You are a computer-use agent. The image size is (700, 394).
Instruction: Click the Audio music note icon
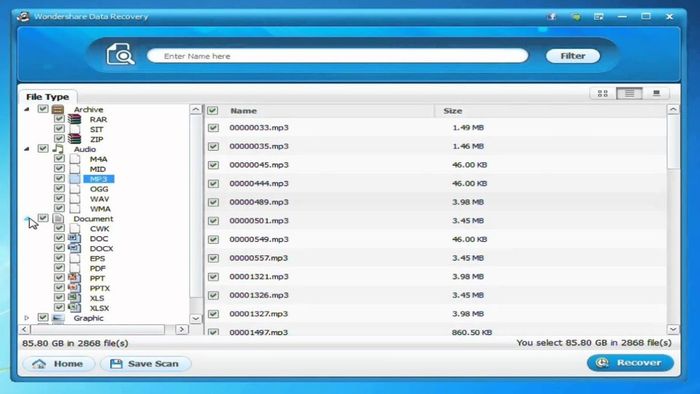tap(58, 149)
